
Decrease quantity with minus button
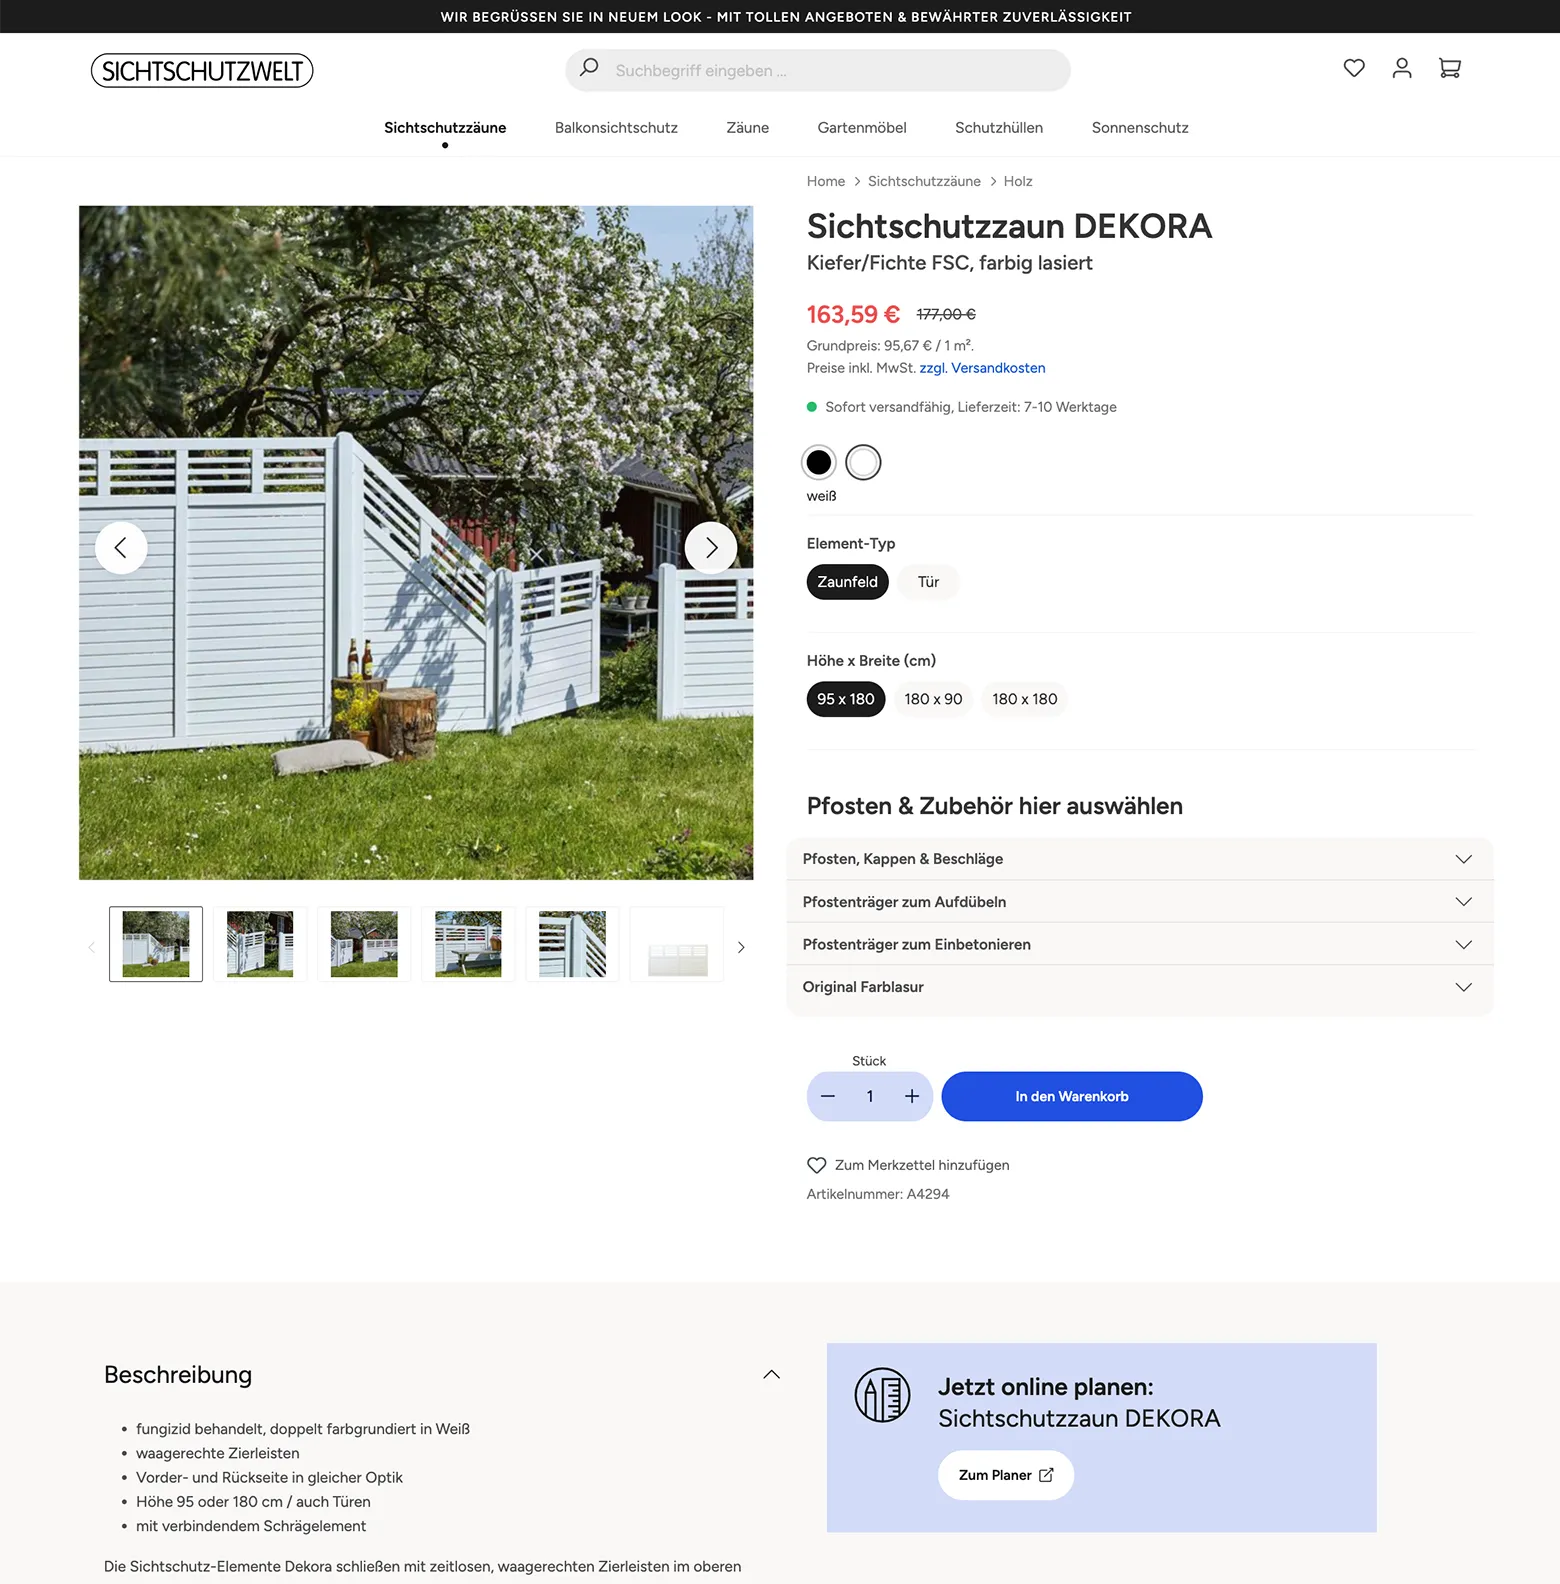828,1096
